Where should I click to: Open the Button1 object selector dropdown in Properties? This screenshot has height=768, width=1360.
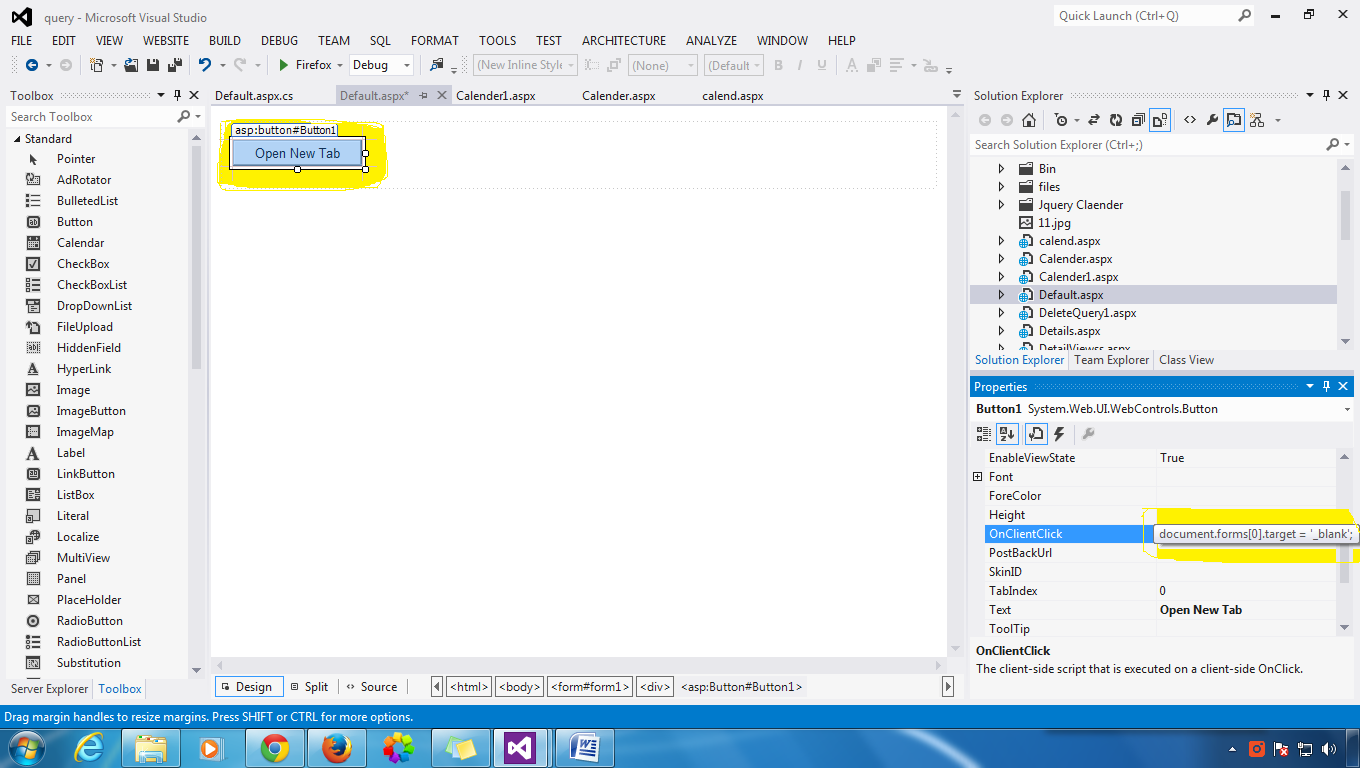1347,409
